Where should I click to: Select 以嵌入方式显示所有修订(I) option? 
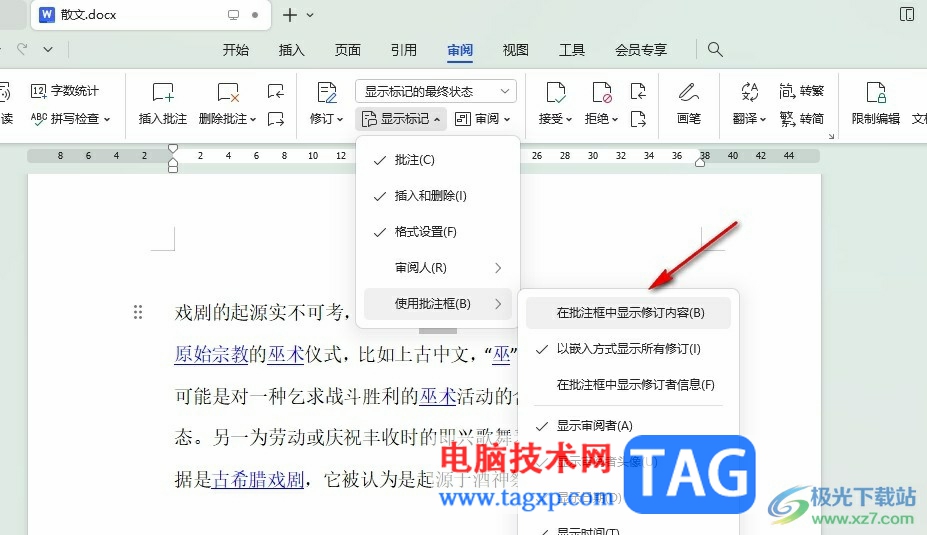[x=628, y=349]
